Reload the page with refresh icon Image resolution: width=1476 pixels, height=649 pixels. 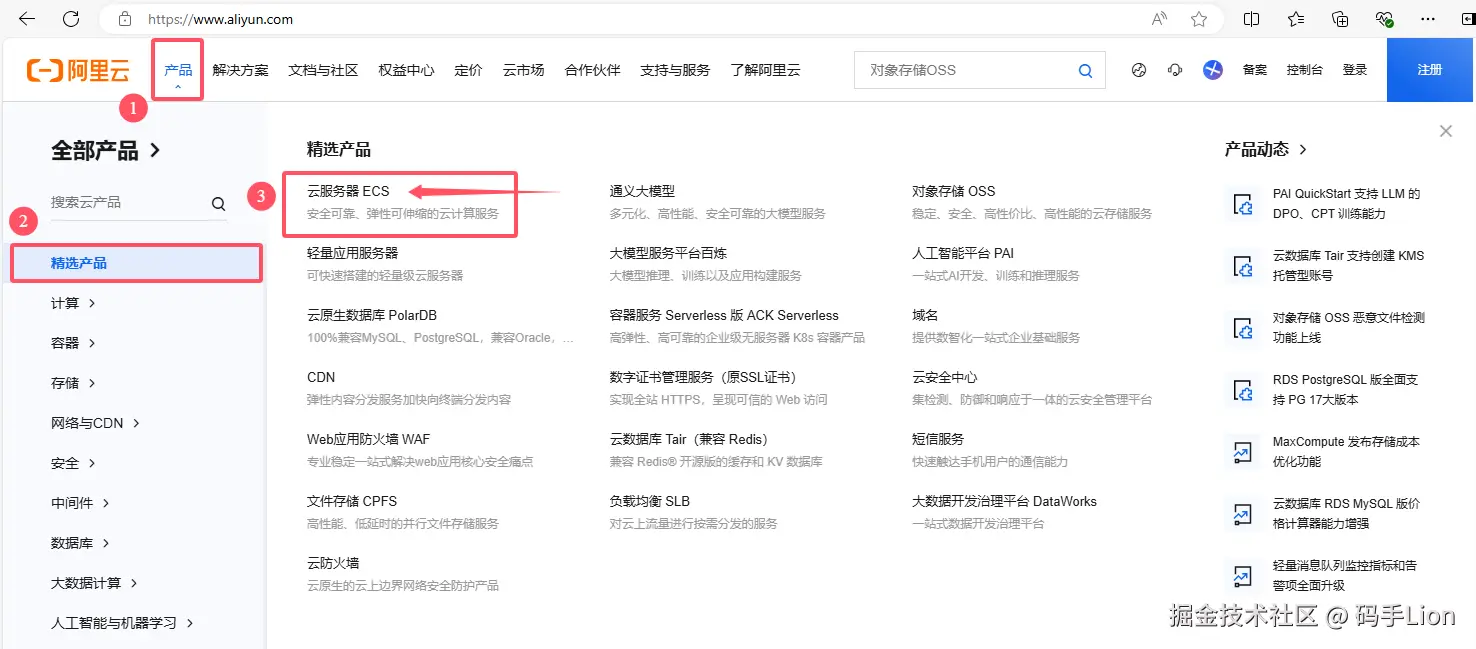[71, 19]
